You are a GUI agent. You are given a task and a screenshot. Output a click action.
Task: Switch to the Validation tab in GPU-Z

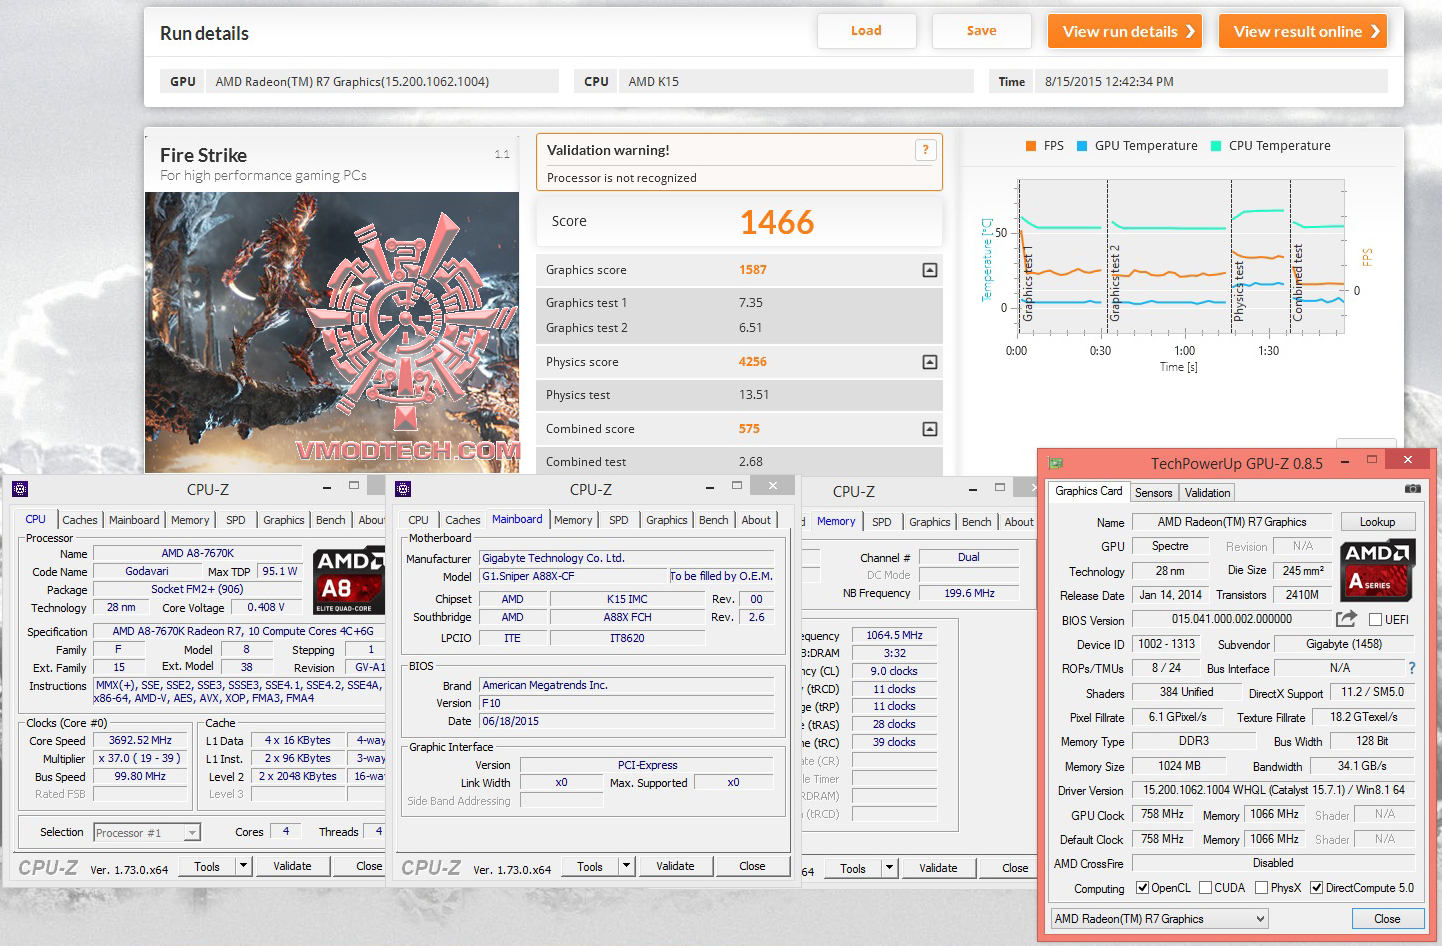click(1207, 493)
